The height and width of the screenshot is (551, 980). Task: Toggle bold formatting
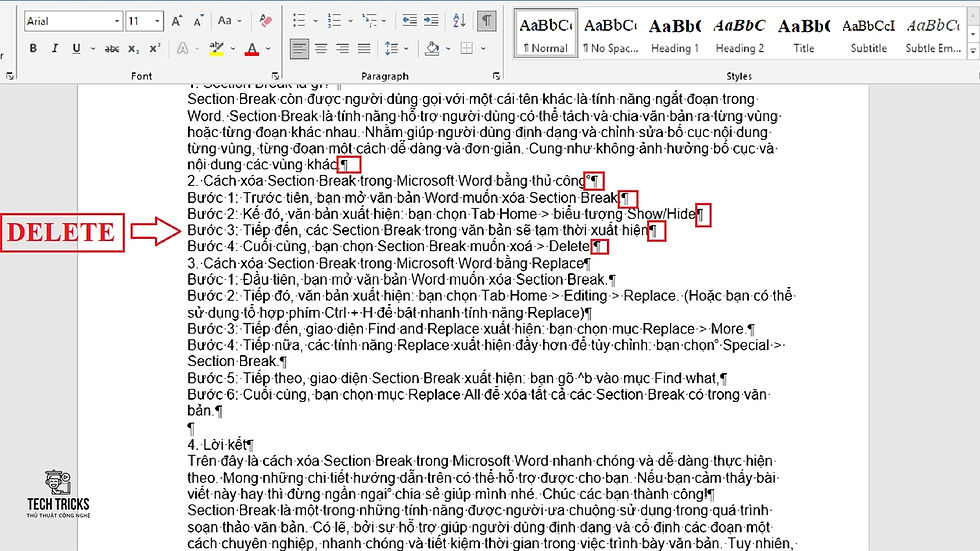click(33, 48)
